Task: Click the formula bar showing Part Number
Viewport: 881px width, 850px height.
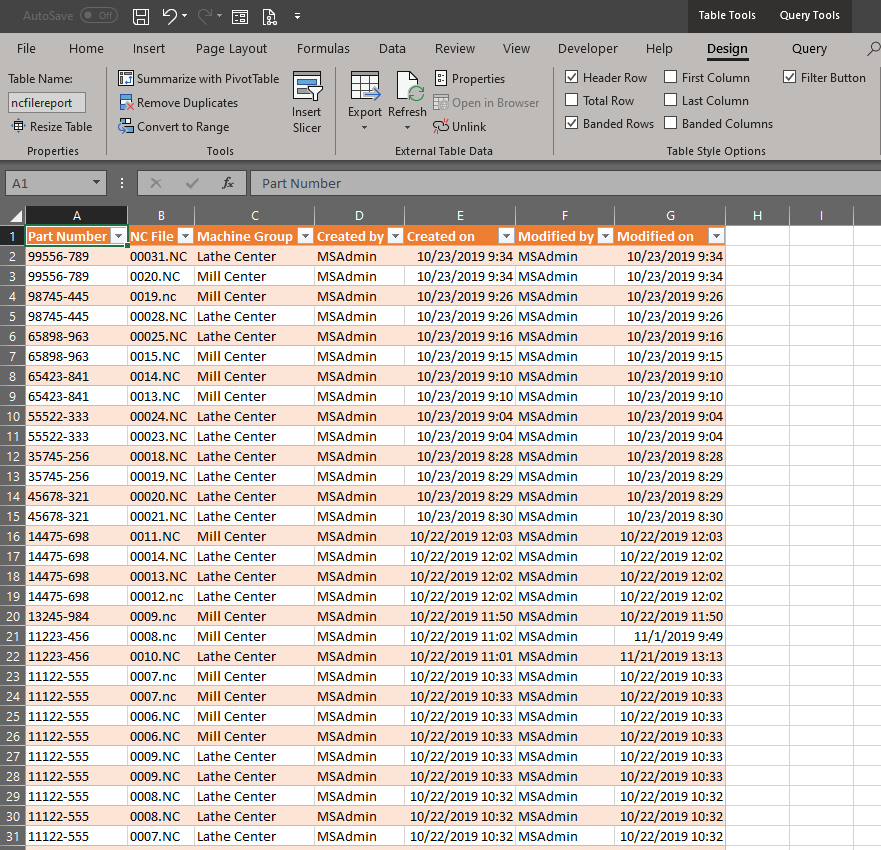Action: tap(565, 183)
